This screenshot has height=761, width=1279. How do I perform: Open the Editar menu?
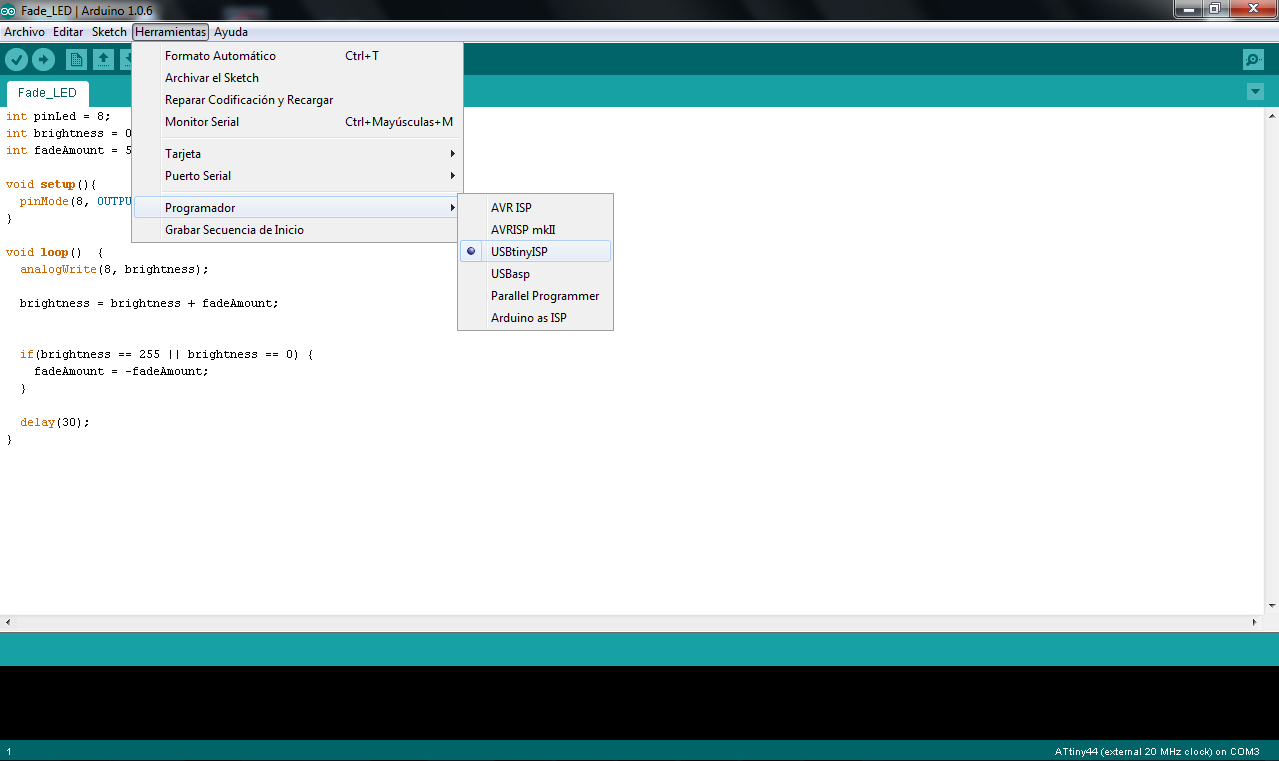click(x=68, y=32)
